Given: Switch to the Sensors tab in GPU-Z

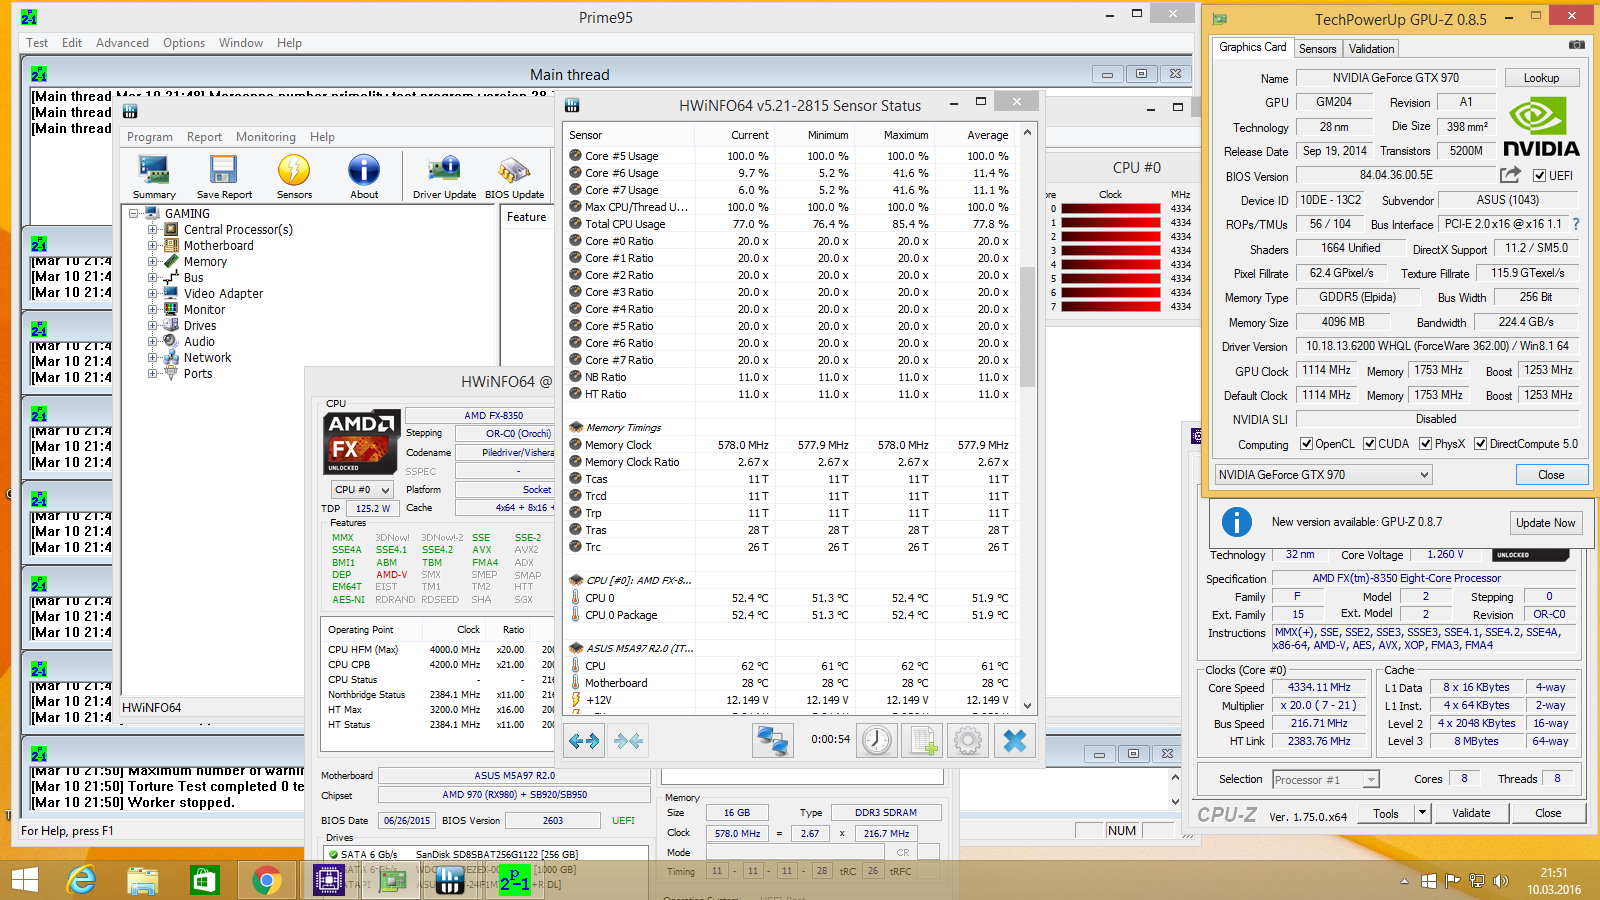Looking at the screenshot, I should (1317, 48).
